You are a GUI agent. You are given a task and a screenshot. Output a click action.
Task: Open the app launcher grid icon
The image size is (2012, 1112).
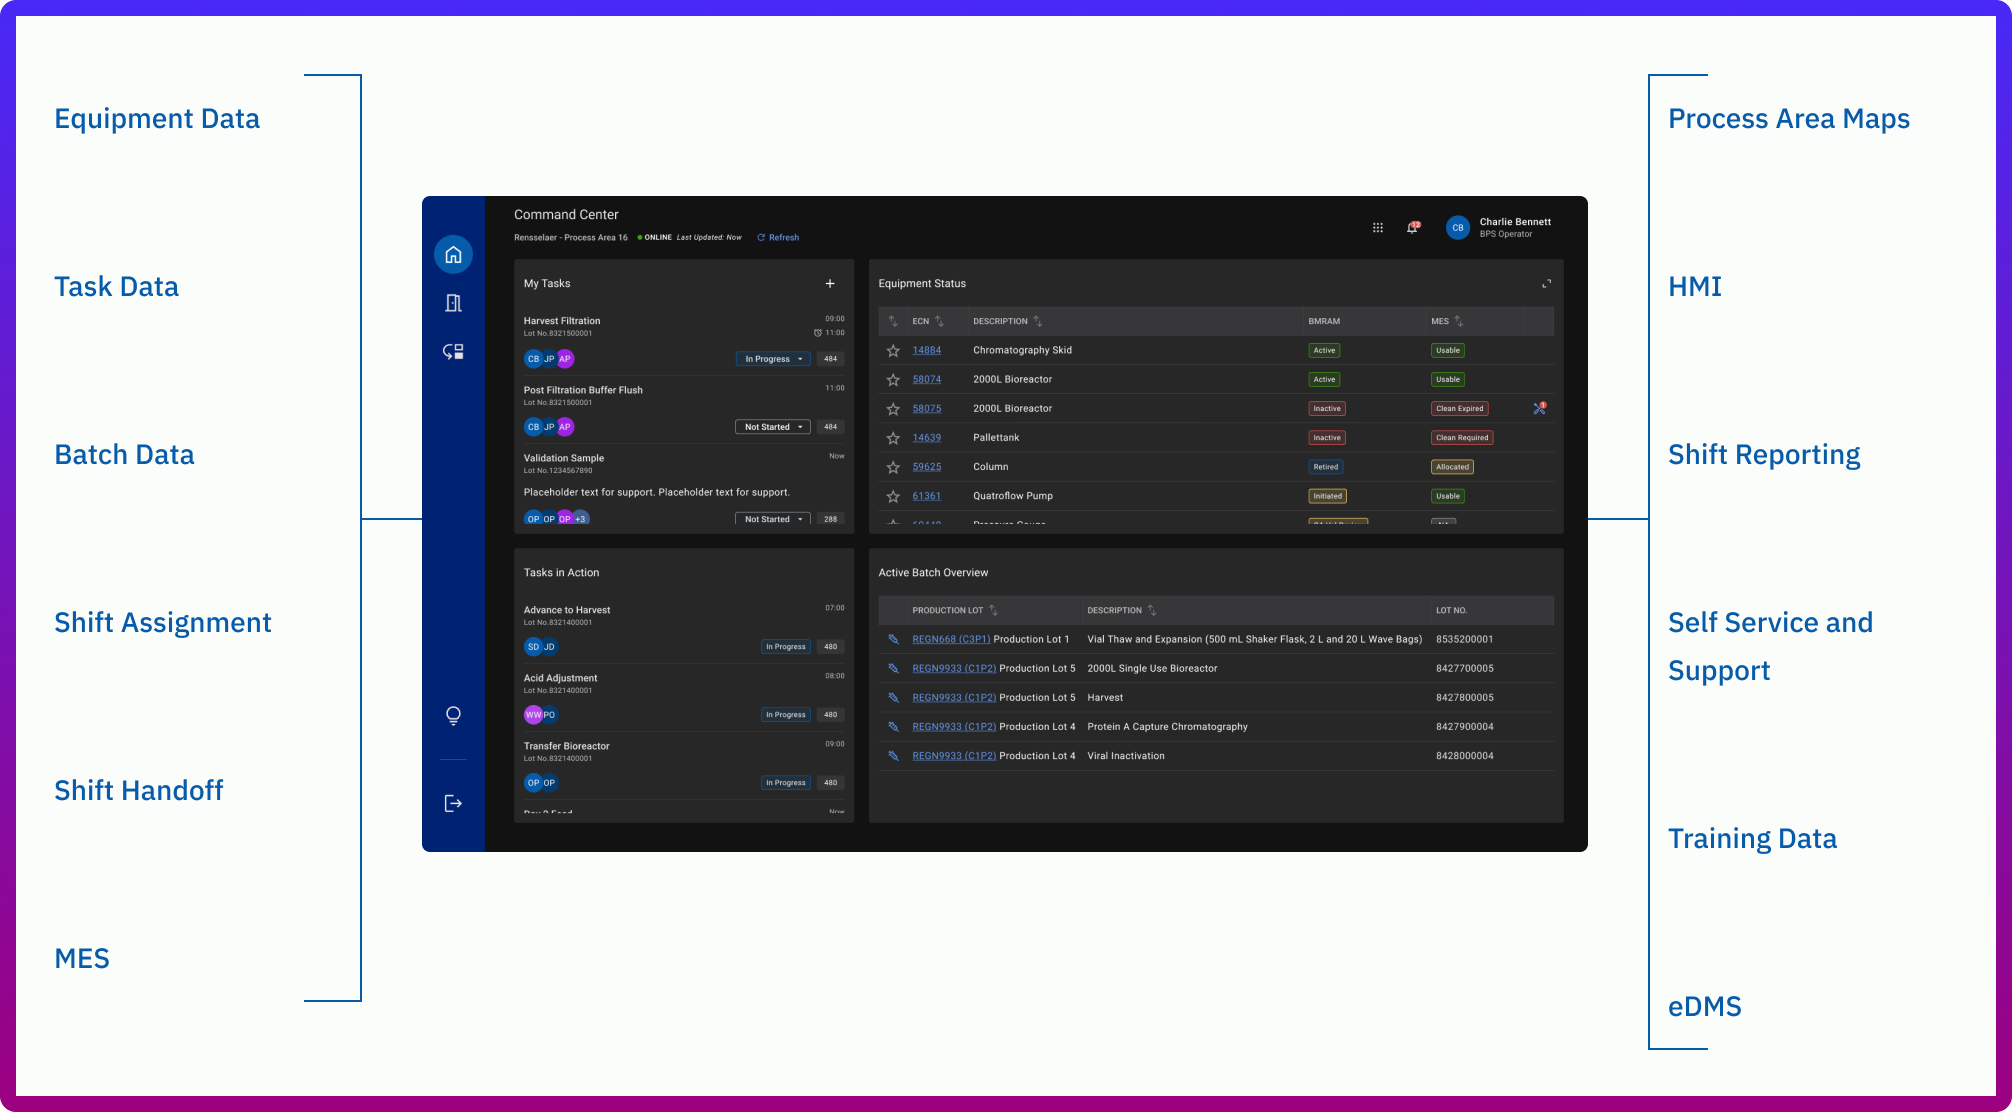[x=1377, y=227]
